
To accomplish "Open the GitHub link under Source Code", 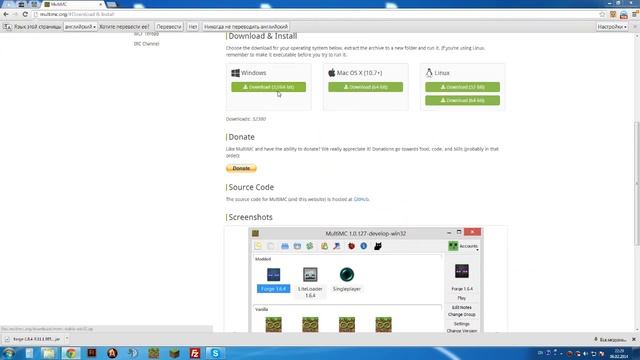I will [361, 199].
